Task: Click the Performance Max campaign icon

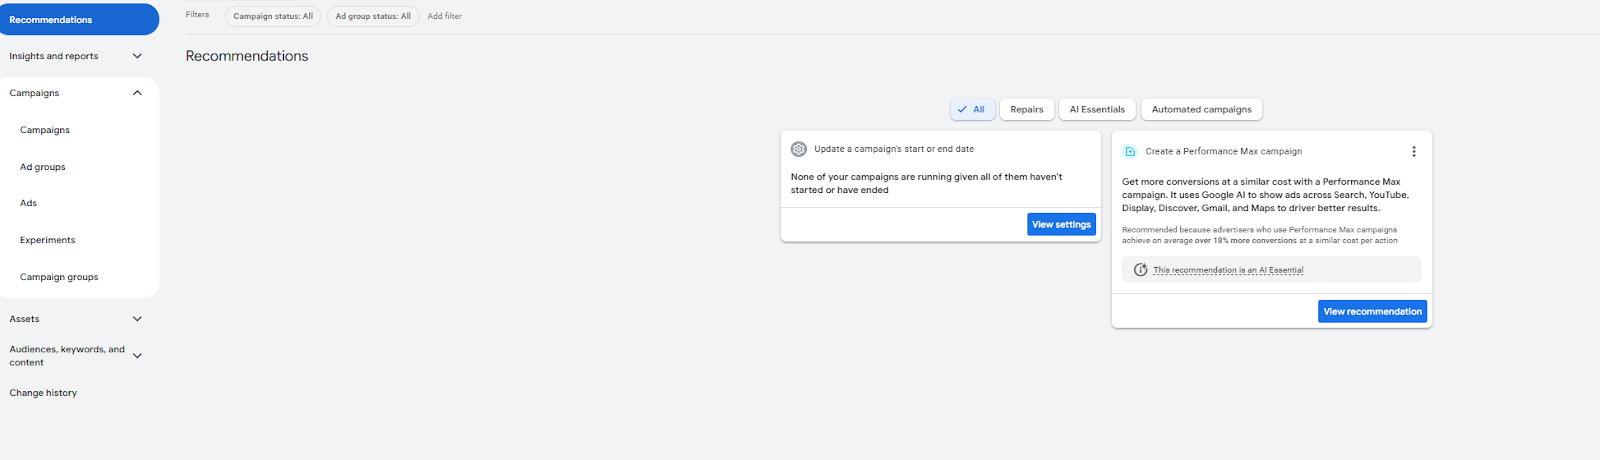Action: click(1130, 151)
